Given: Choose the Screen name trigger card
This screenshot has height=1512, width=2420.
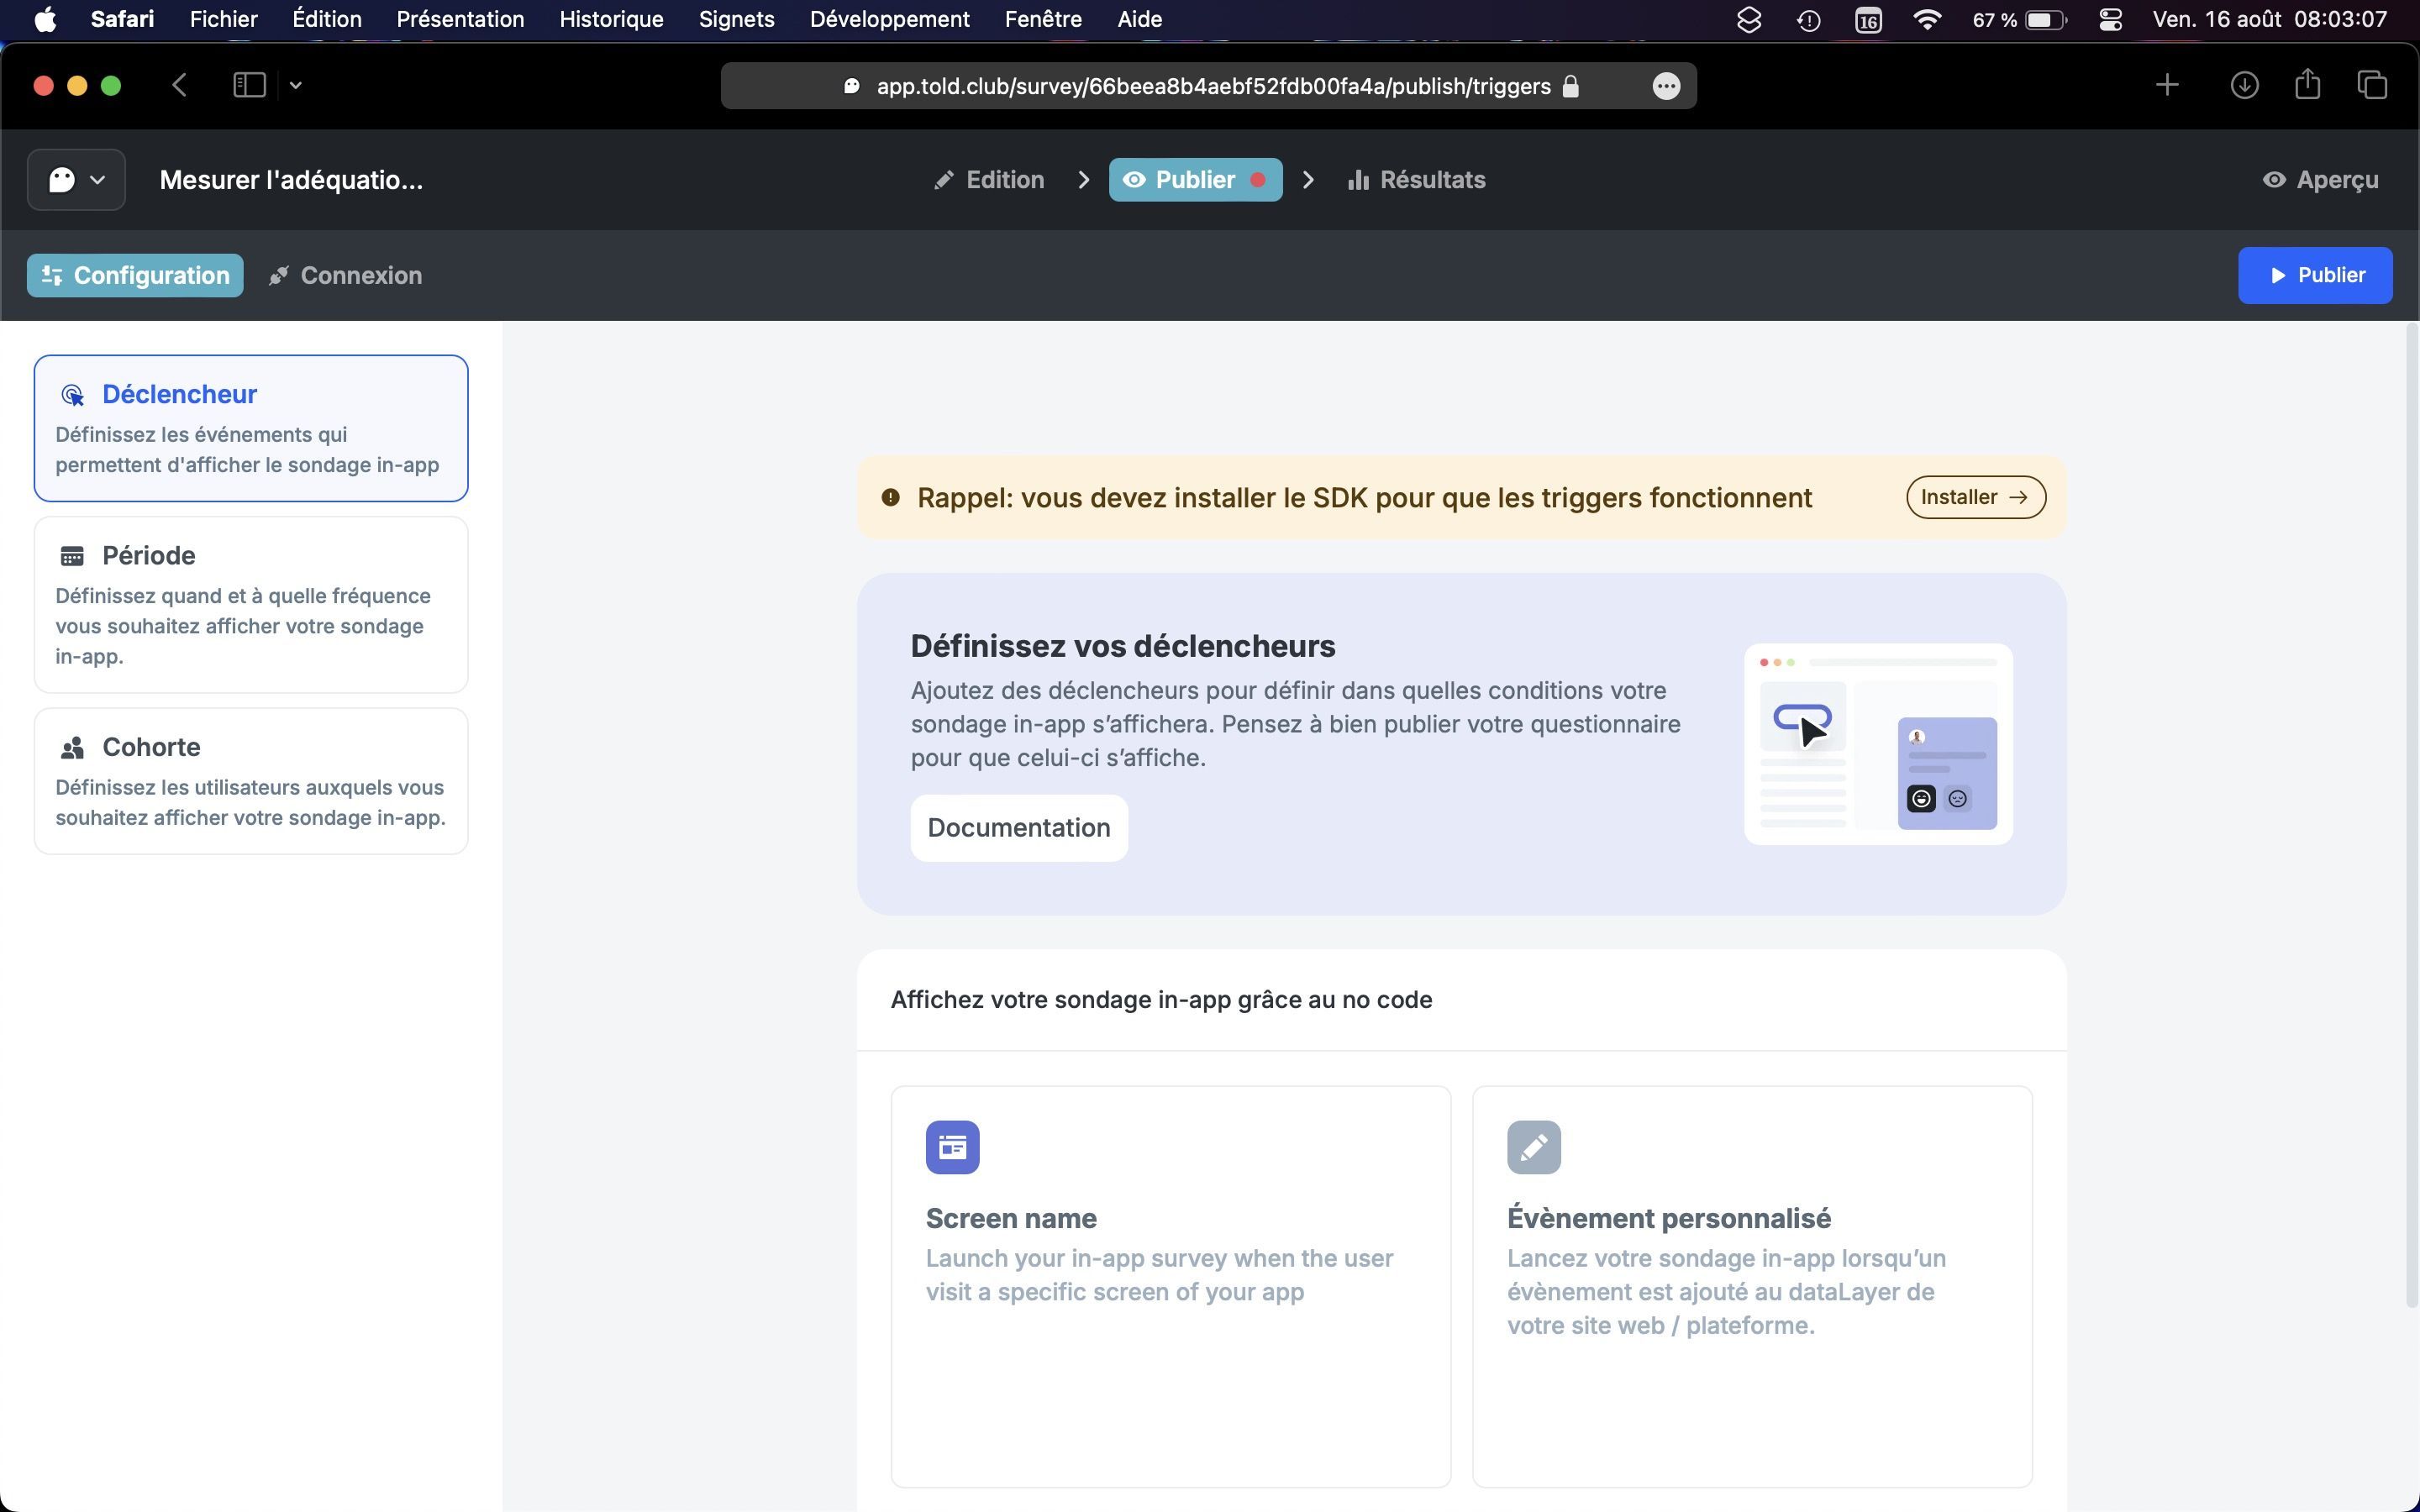Looking at the screenshot, I should (x=1170, y=1286).
